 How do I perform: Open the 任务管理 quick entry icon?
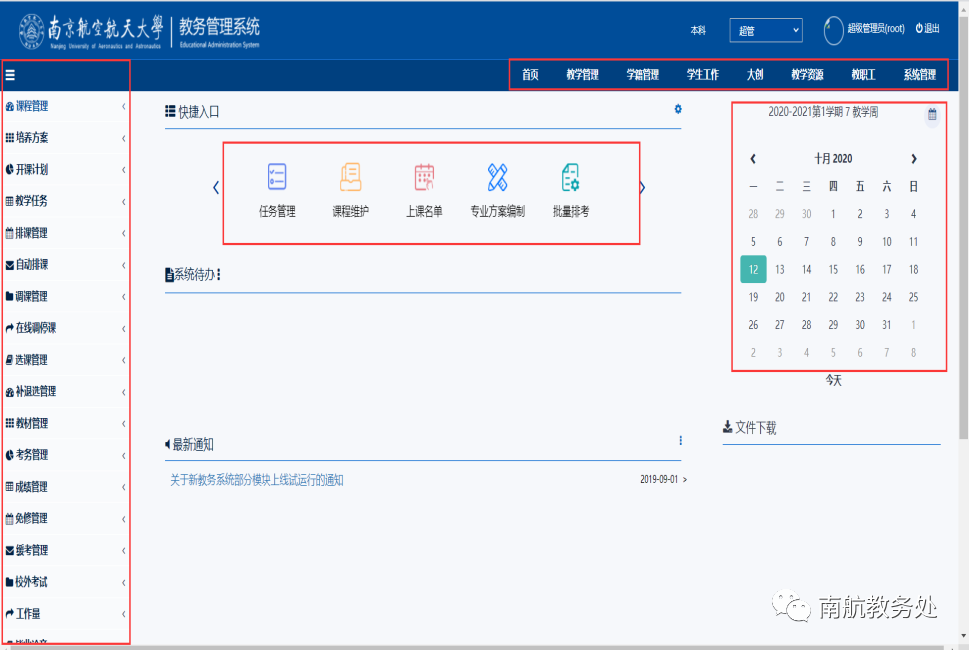click(277, 178)
